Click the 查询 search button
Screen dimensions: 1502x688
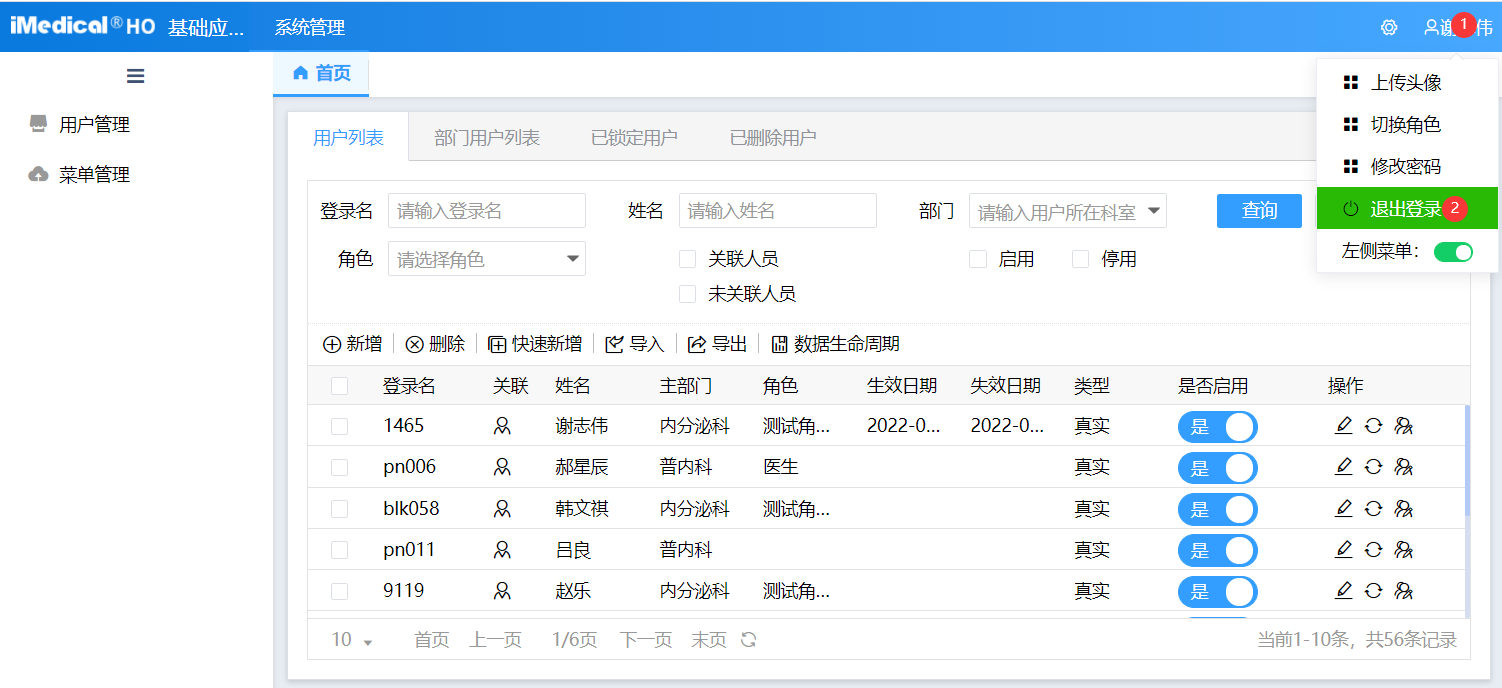pyautogui.click(x=1259, y=211)
